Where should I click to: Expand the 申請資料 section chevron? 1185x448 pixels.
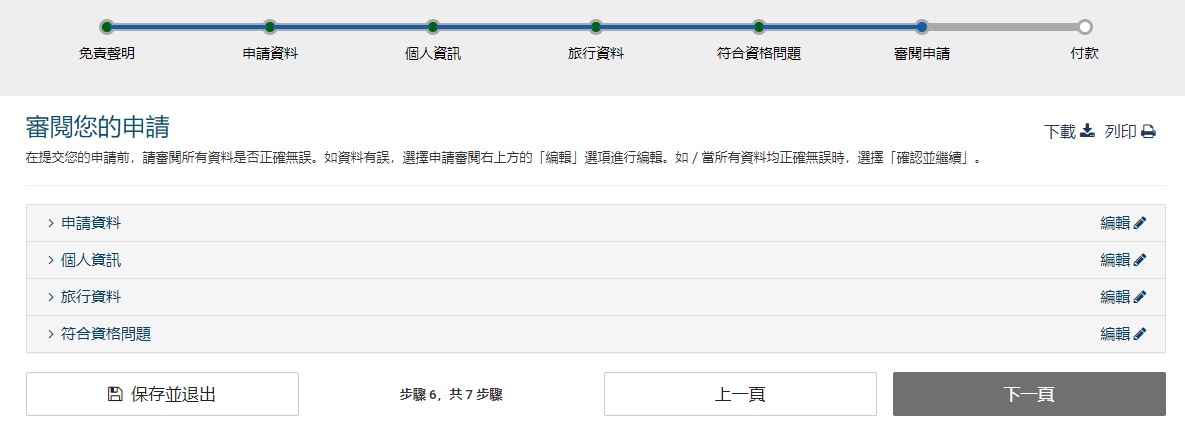coord(51,223)
